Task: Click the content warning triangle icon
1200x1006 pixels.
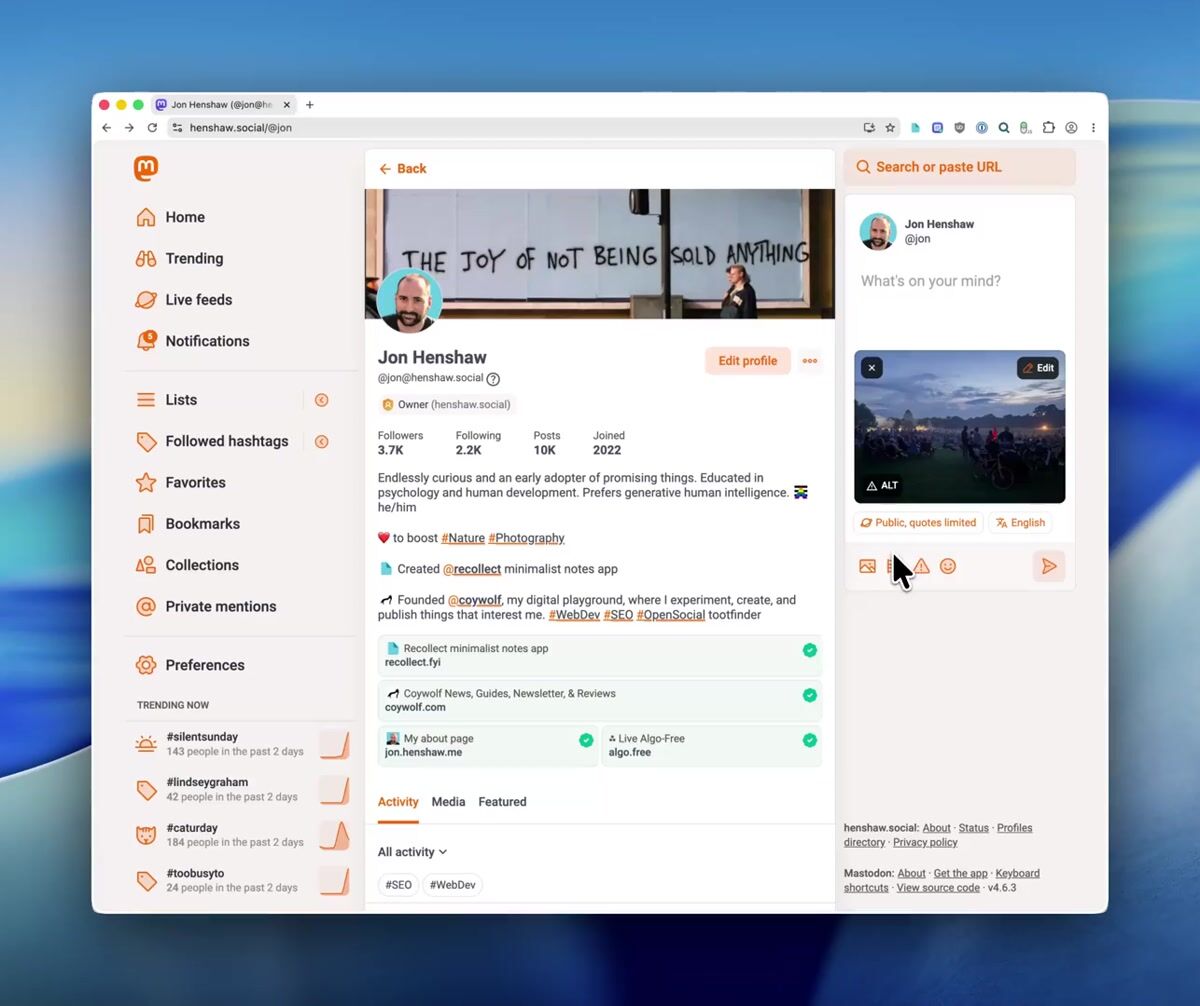Action: 921,567
